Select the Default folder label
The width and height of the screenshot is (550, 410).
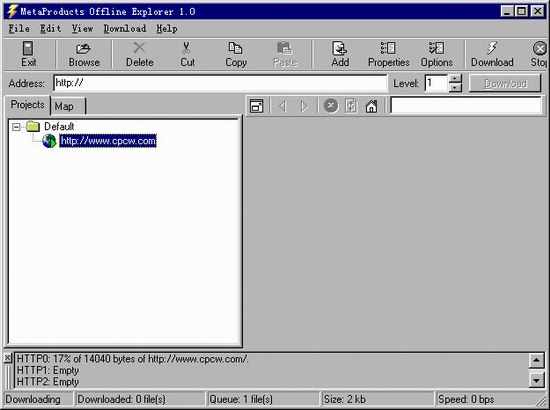[59, 126]
